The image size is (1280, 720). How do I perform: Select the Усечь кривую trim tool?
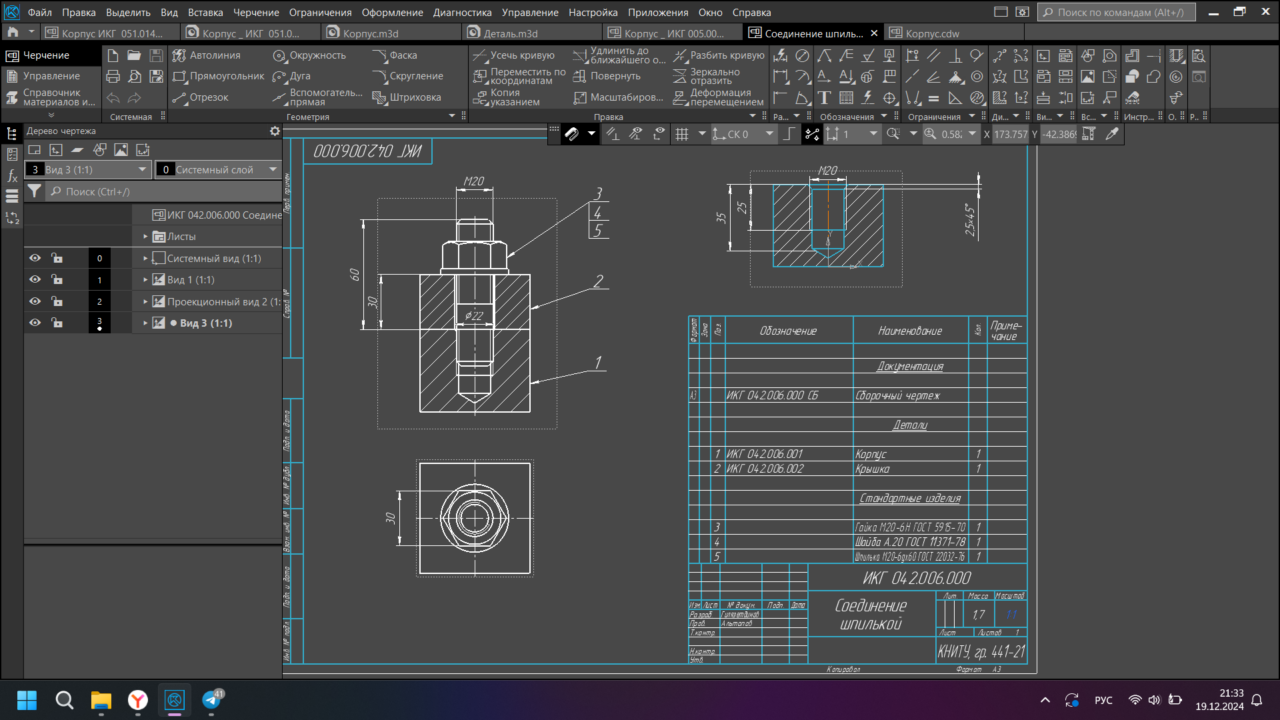tap(512, 55)
